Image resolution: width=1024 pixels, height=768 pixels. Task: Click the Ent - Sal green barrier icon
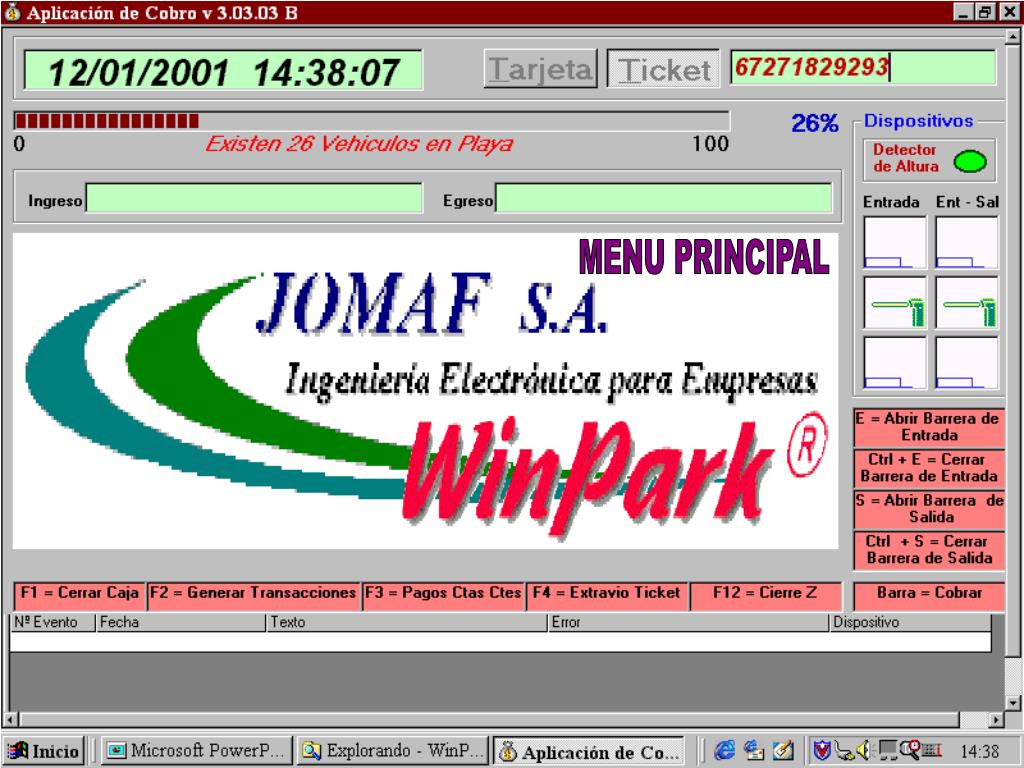coord(967,303)
